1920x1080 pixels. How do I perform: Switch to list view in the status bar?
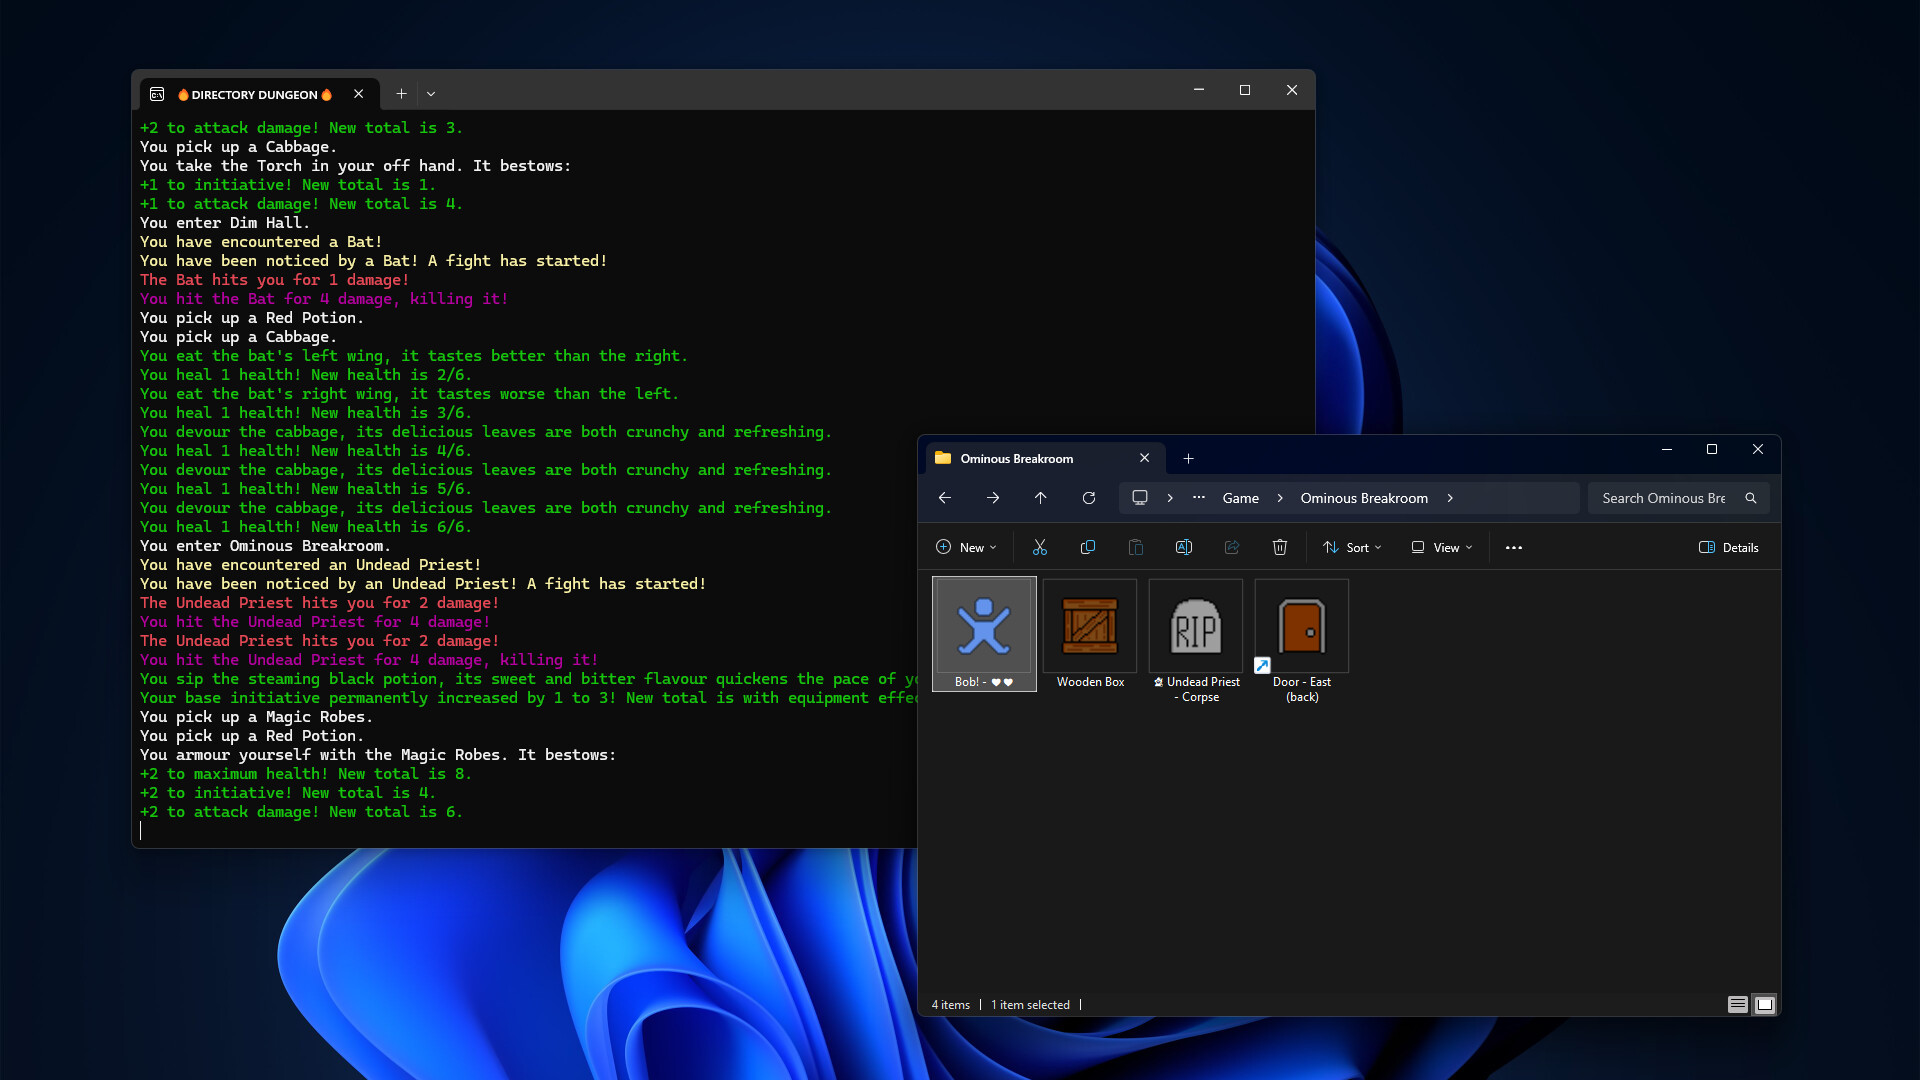[x=1737, y=1004]
